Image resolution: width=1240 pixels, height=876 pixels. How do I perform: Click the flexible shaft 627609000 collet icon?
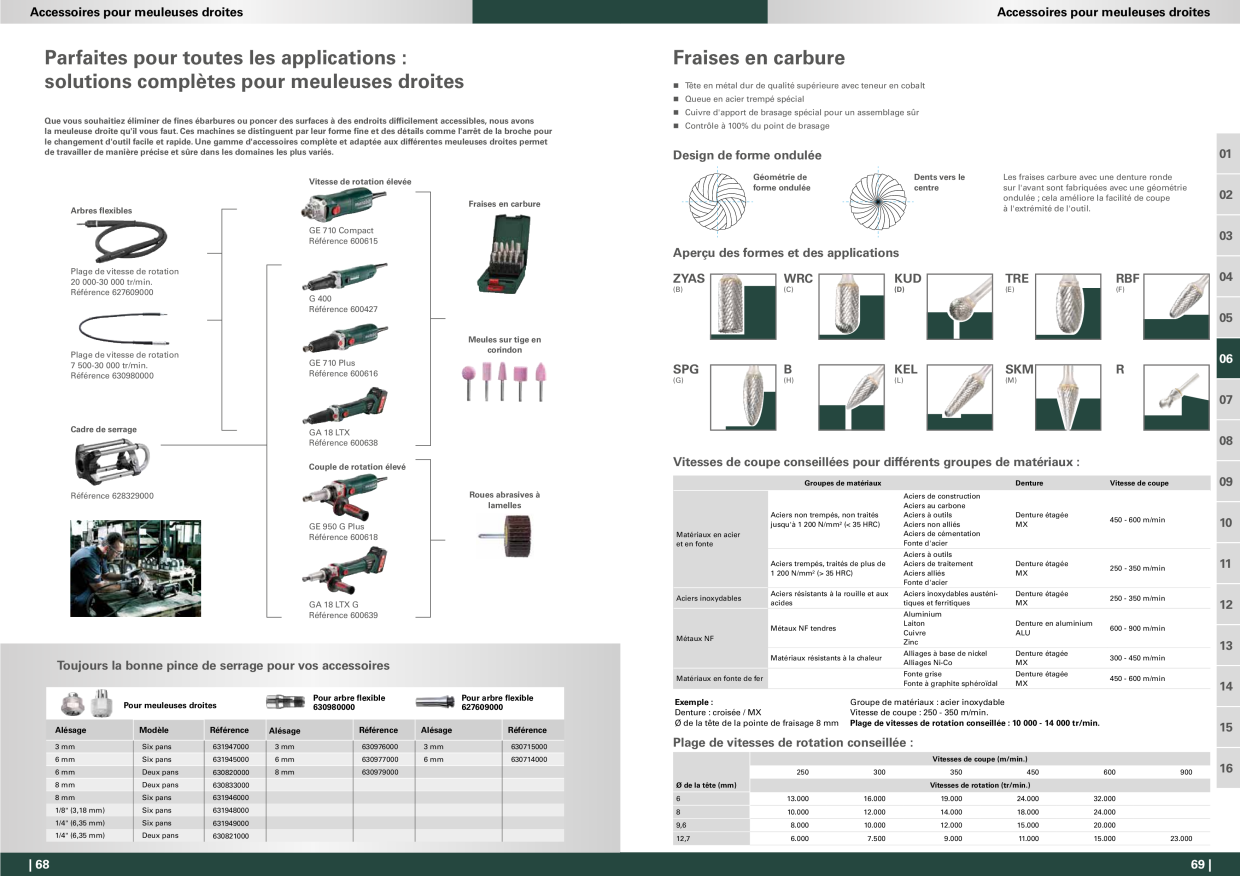pyautogui.click(x=436, y=702)
